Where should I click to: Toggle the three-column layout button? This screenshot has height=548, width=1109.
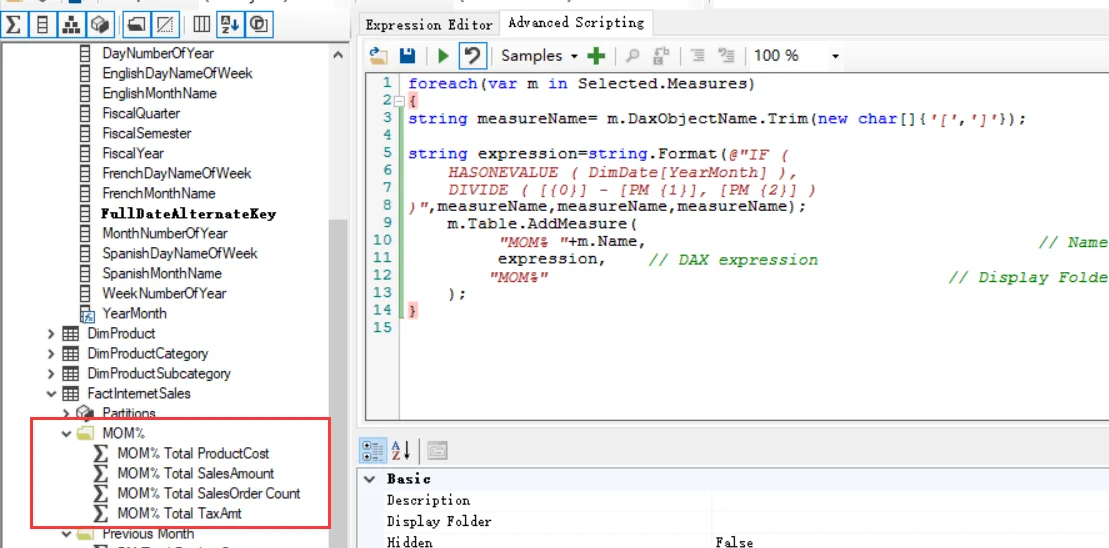(x=202, y=25)
